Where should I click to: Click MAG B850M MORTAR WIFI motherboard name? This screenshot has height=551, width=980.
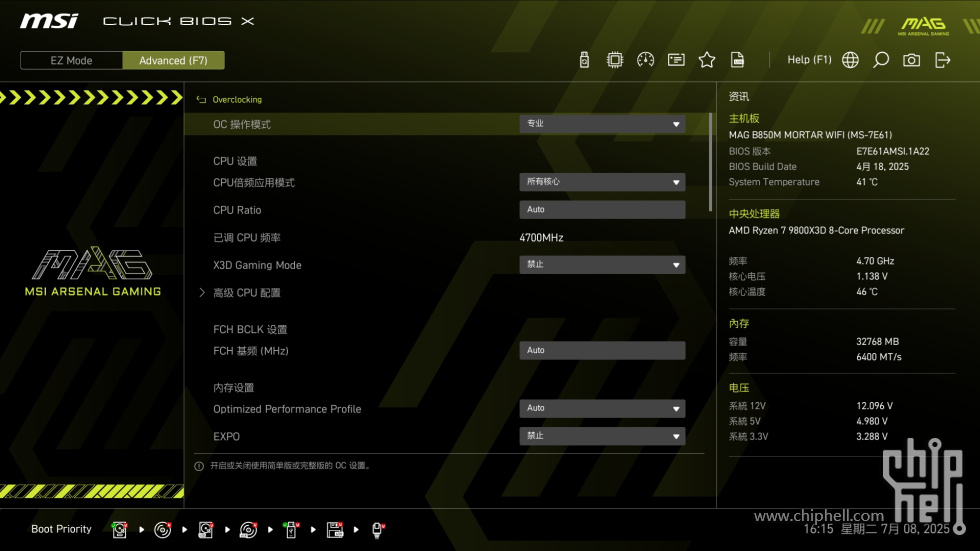[810, 135]
